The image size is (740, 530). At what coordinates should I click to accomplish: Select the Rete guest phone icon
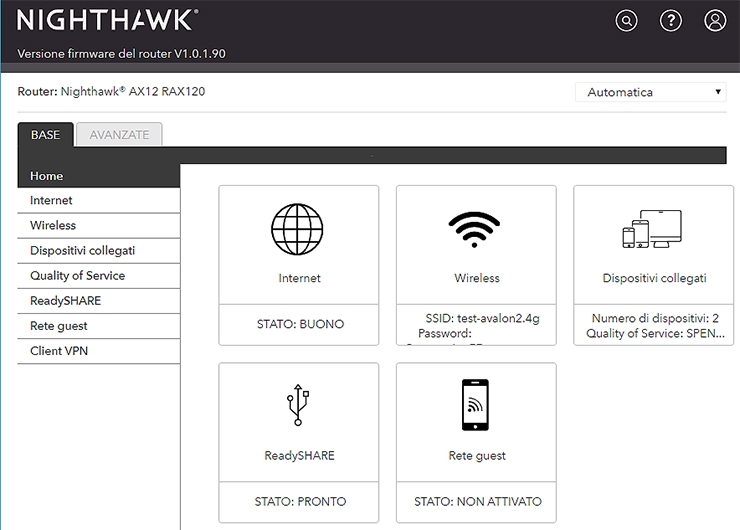pos(476,404)
